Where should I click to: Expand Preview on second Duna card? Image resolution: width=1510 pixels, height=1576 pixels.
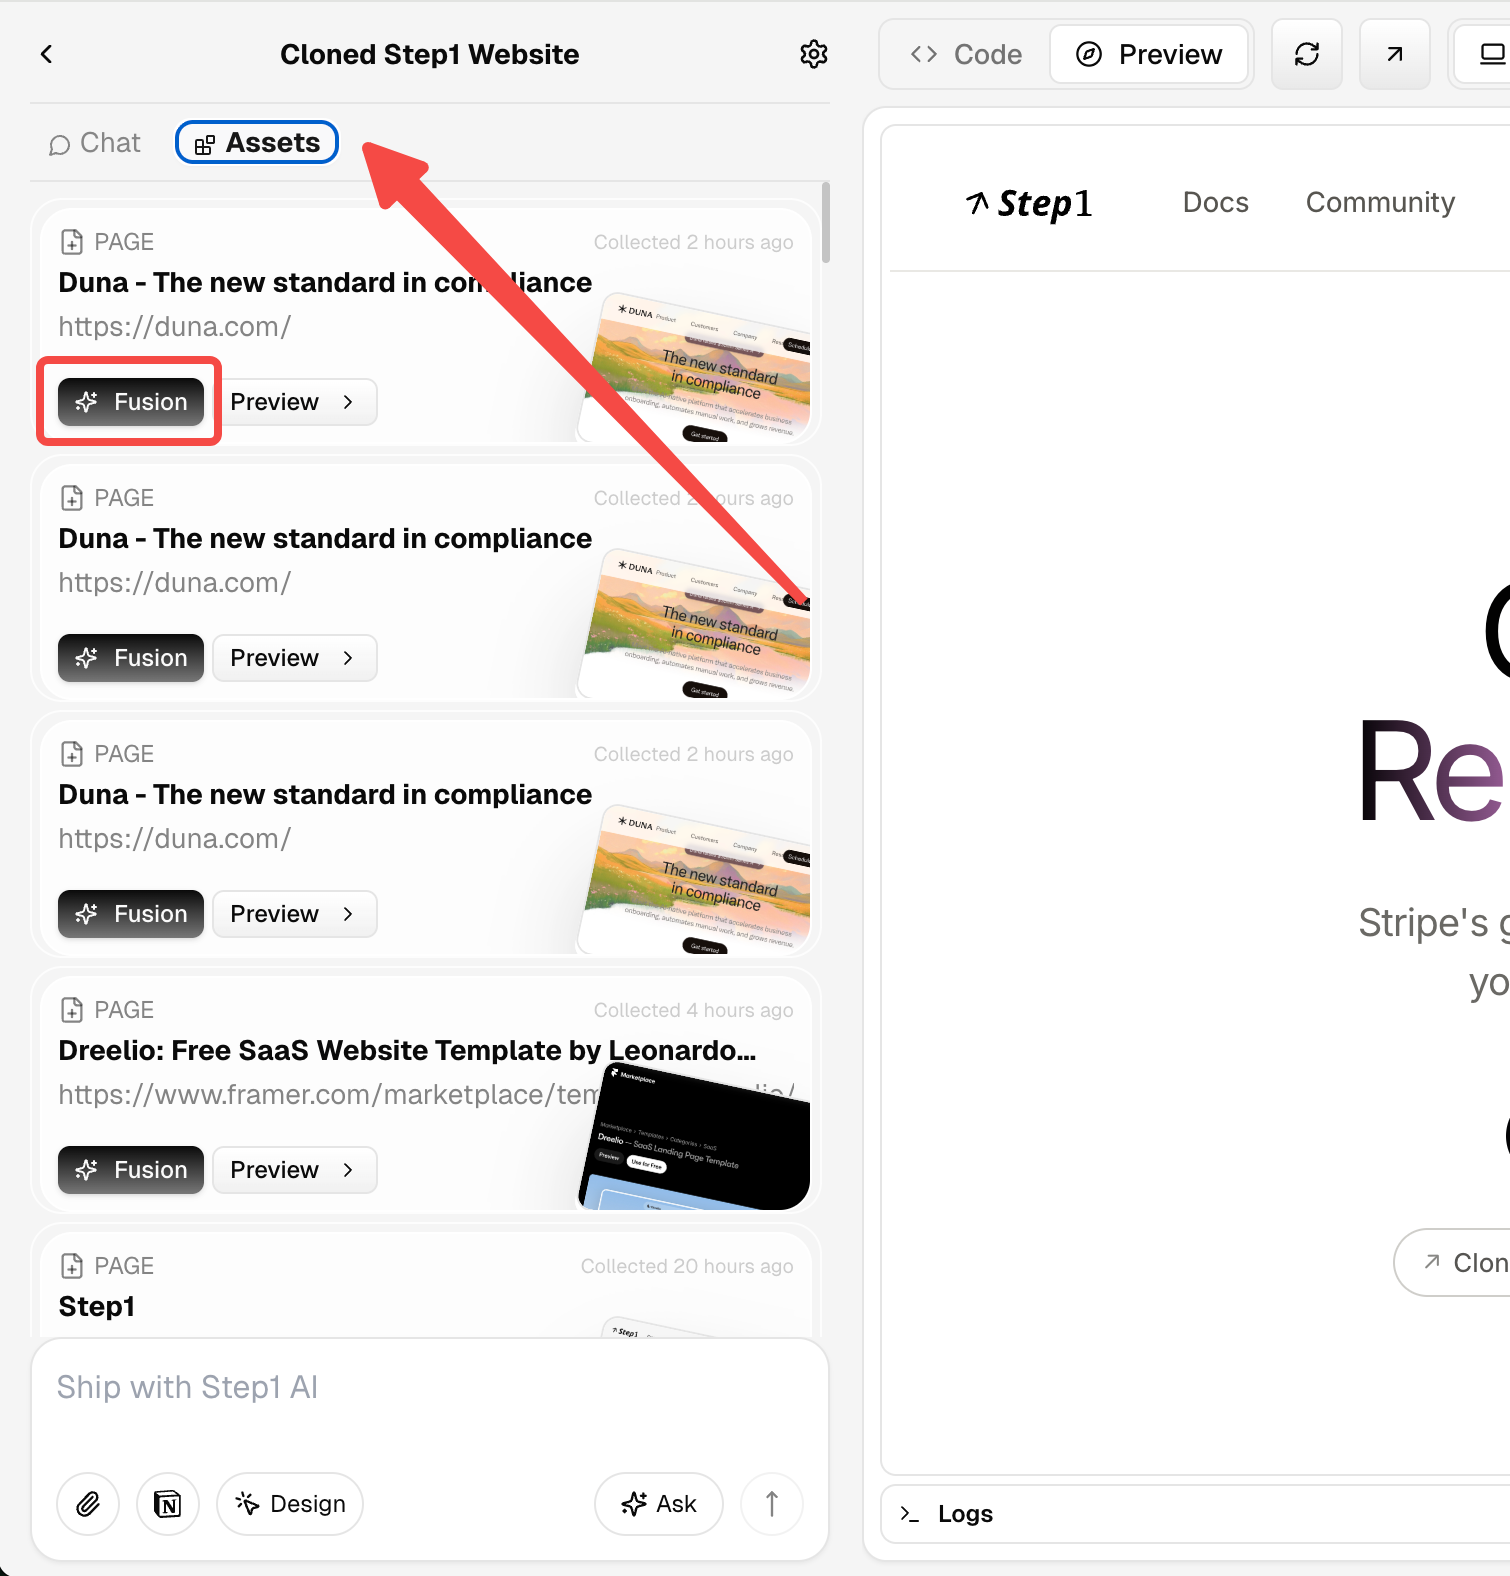[x=294, y=658]
